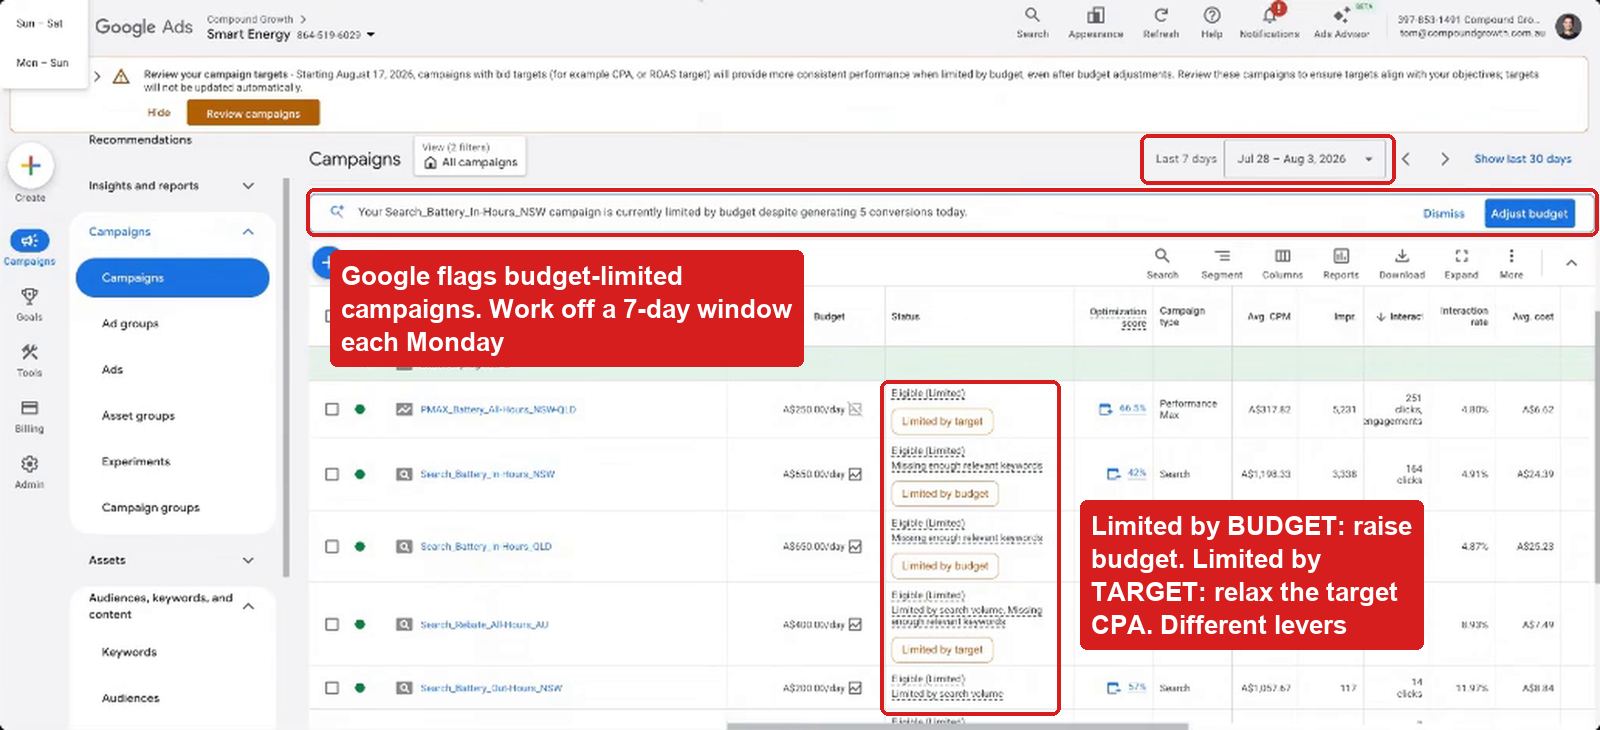
Task: Open Asset groups in the sidebar
Action: 138,416
